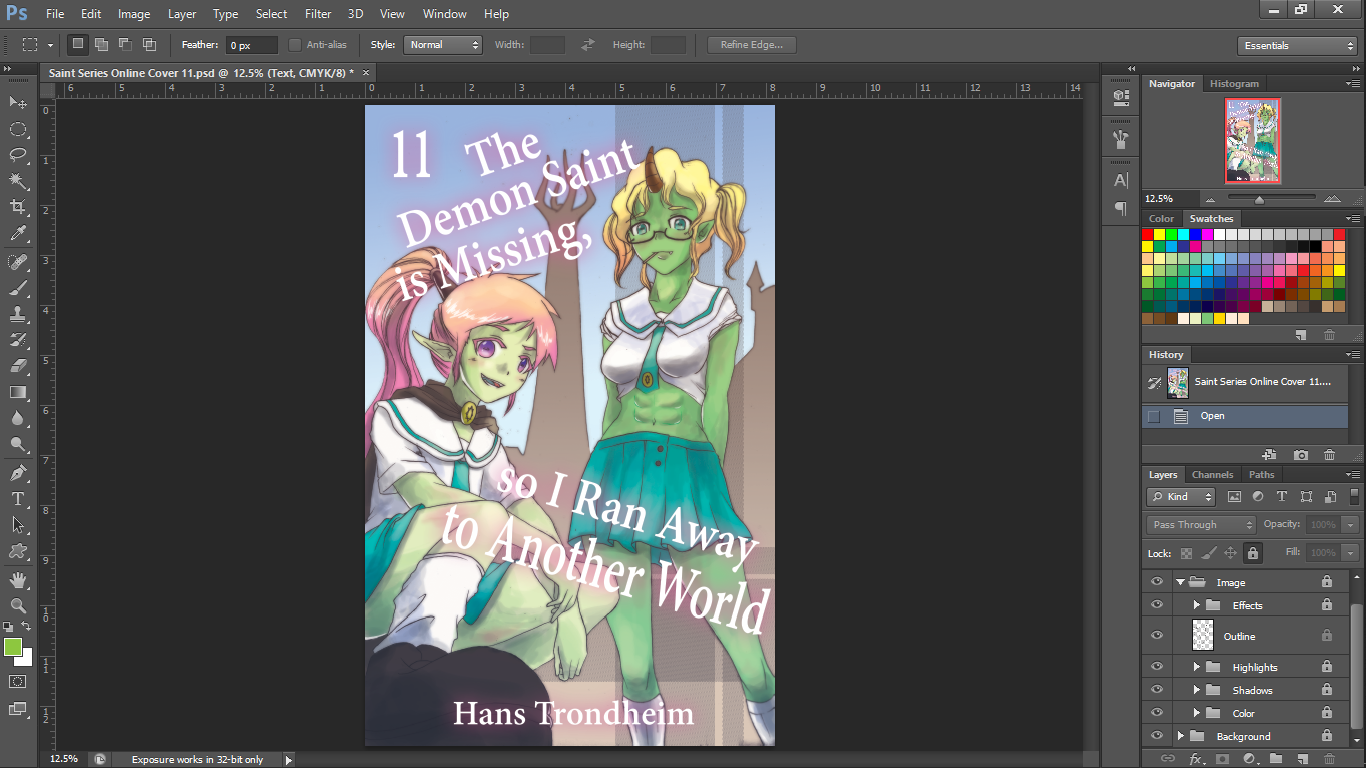Expand the Effects layer group
Screen dimensions: 1366x768
coord(1196,605)
